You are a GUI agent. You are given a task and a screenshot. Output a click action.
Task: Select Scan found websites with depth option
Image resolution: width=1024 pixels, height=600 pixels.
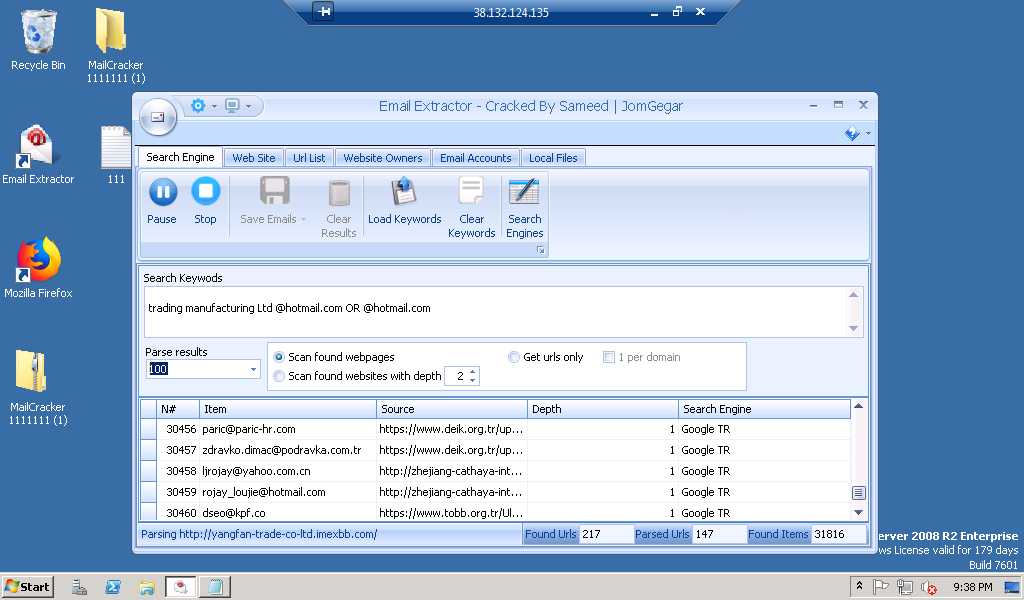(x=279, y=376)
